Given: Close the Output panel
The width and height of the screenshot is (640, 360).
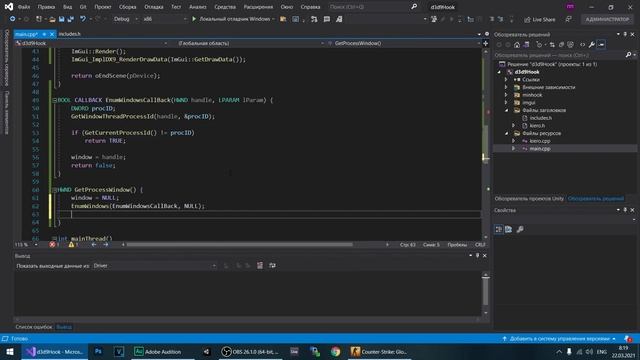Looking at the screenshot, I should pos(484,256).
